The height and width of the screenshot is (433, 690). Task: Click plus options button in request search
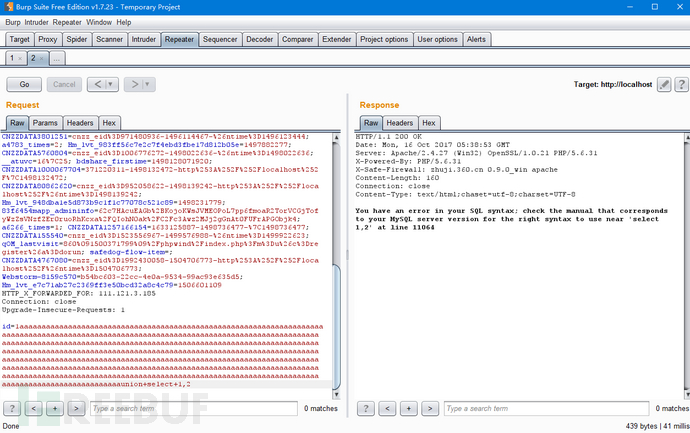55,408
